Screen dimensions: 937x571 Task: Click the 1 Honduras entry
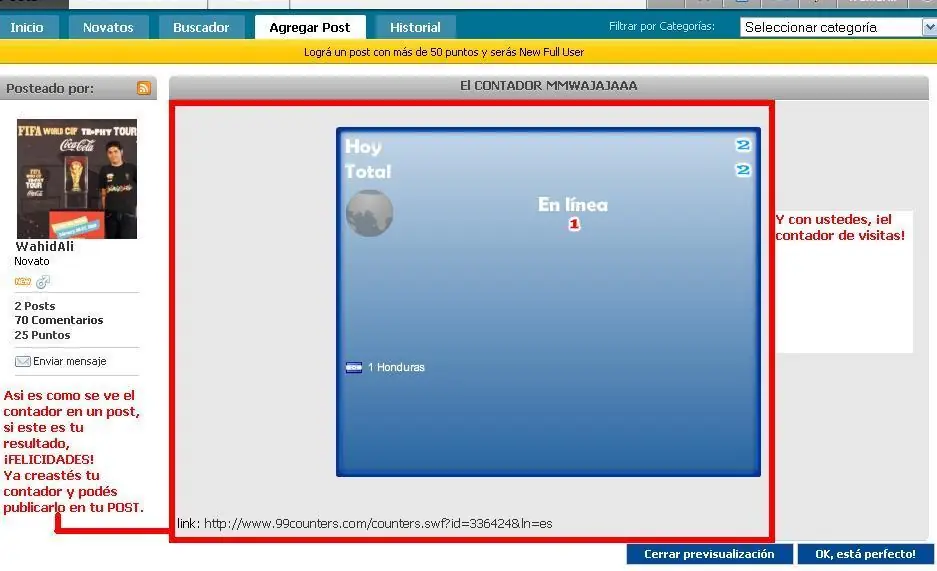pos(396,367)
